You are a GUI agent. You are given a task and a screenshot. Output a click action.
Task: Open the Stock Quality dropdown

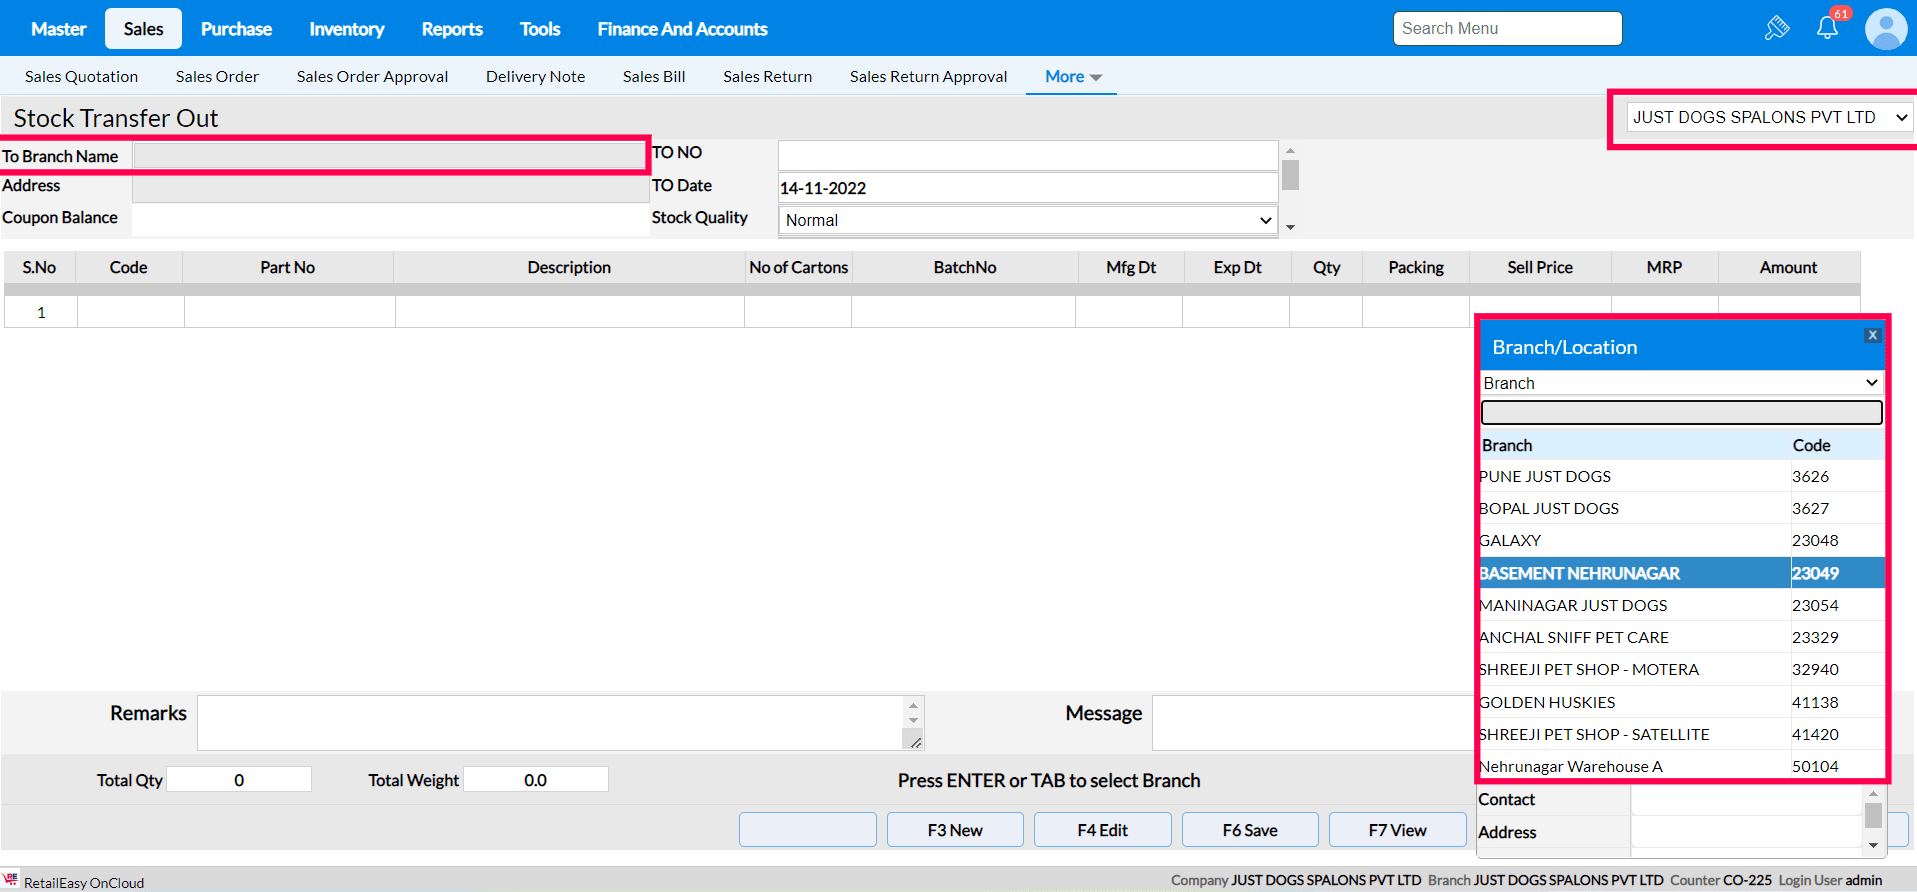point(1027,220)
